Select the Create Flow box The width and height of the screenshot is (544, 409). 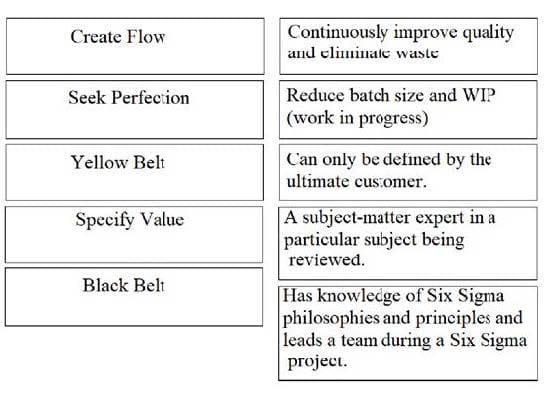[x=135, y=46]
